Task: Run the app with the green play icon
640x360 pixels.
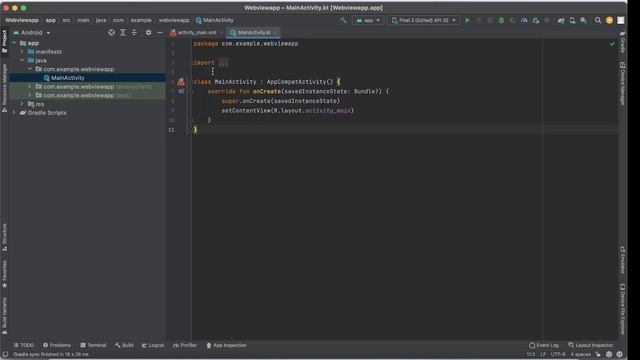Action: click(x=467, y=20)
